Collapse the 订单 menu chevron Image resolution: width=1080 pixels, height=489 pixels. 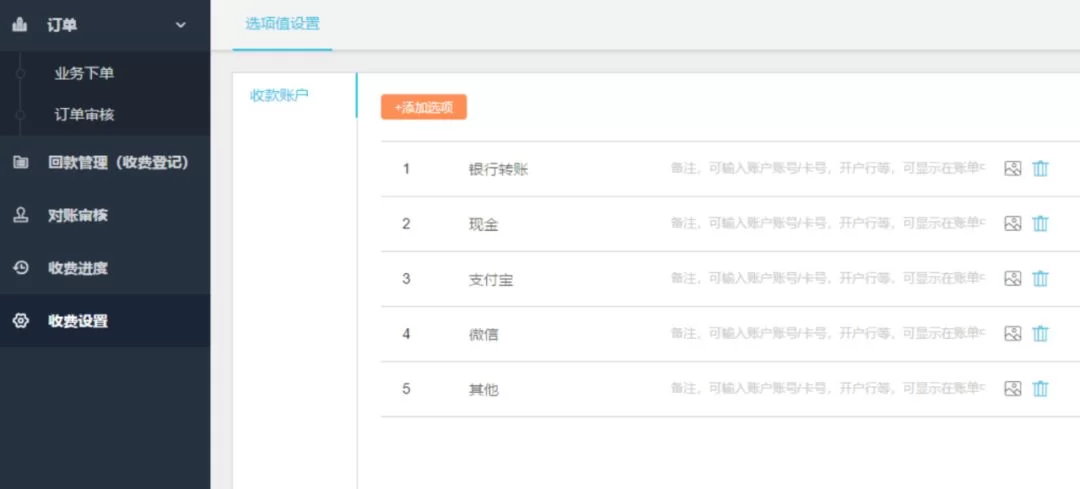(181, 25)
